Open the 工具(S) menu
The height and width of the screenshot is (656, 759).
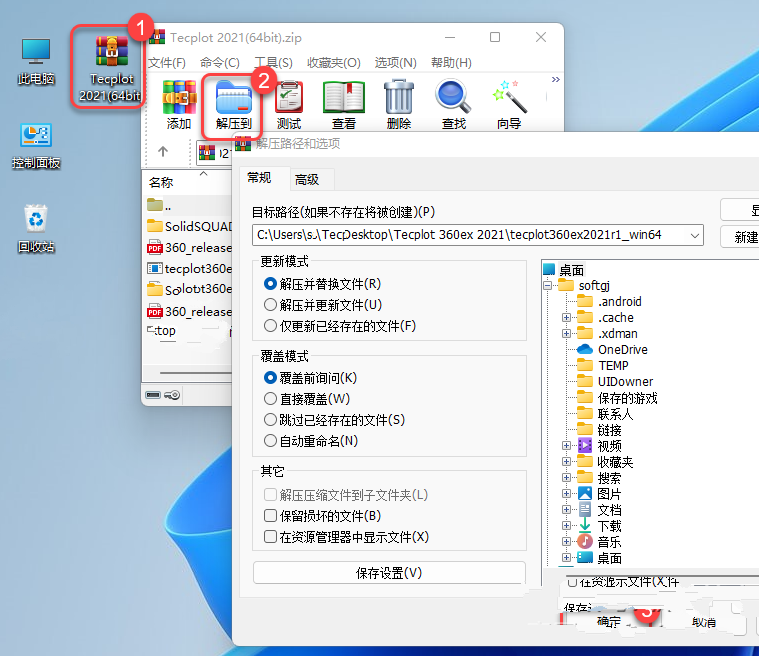[x=273, y=63]
